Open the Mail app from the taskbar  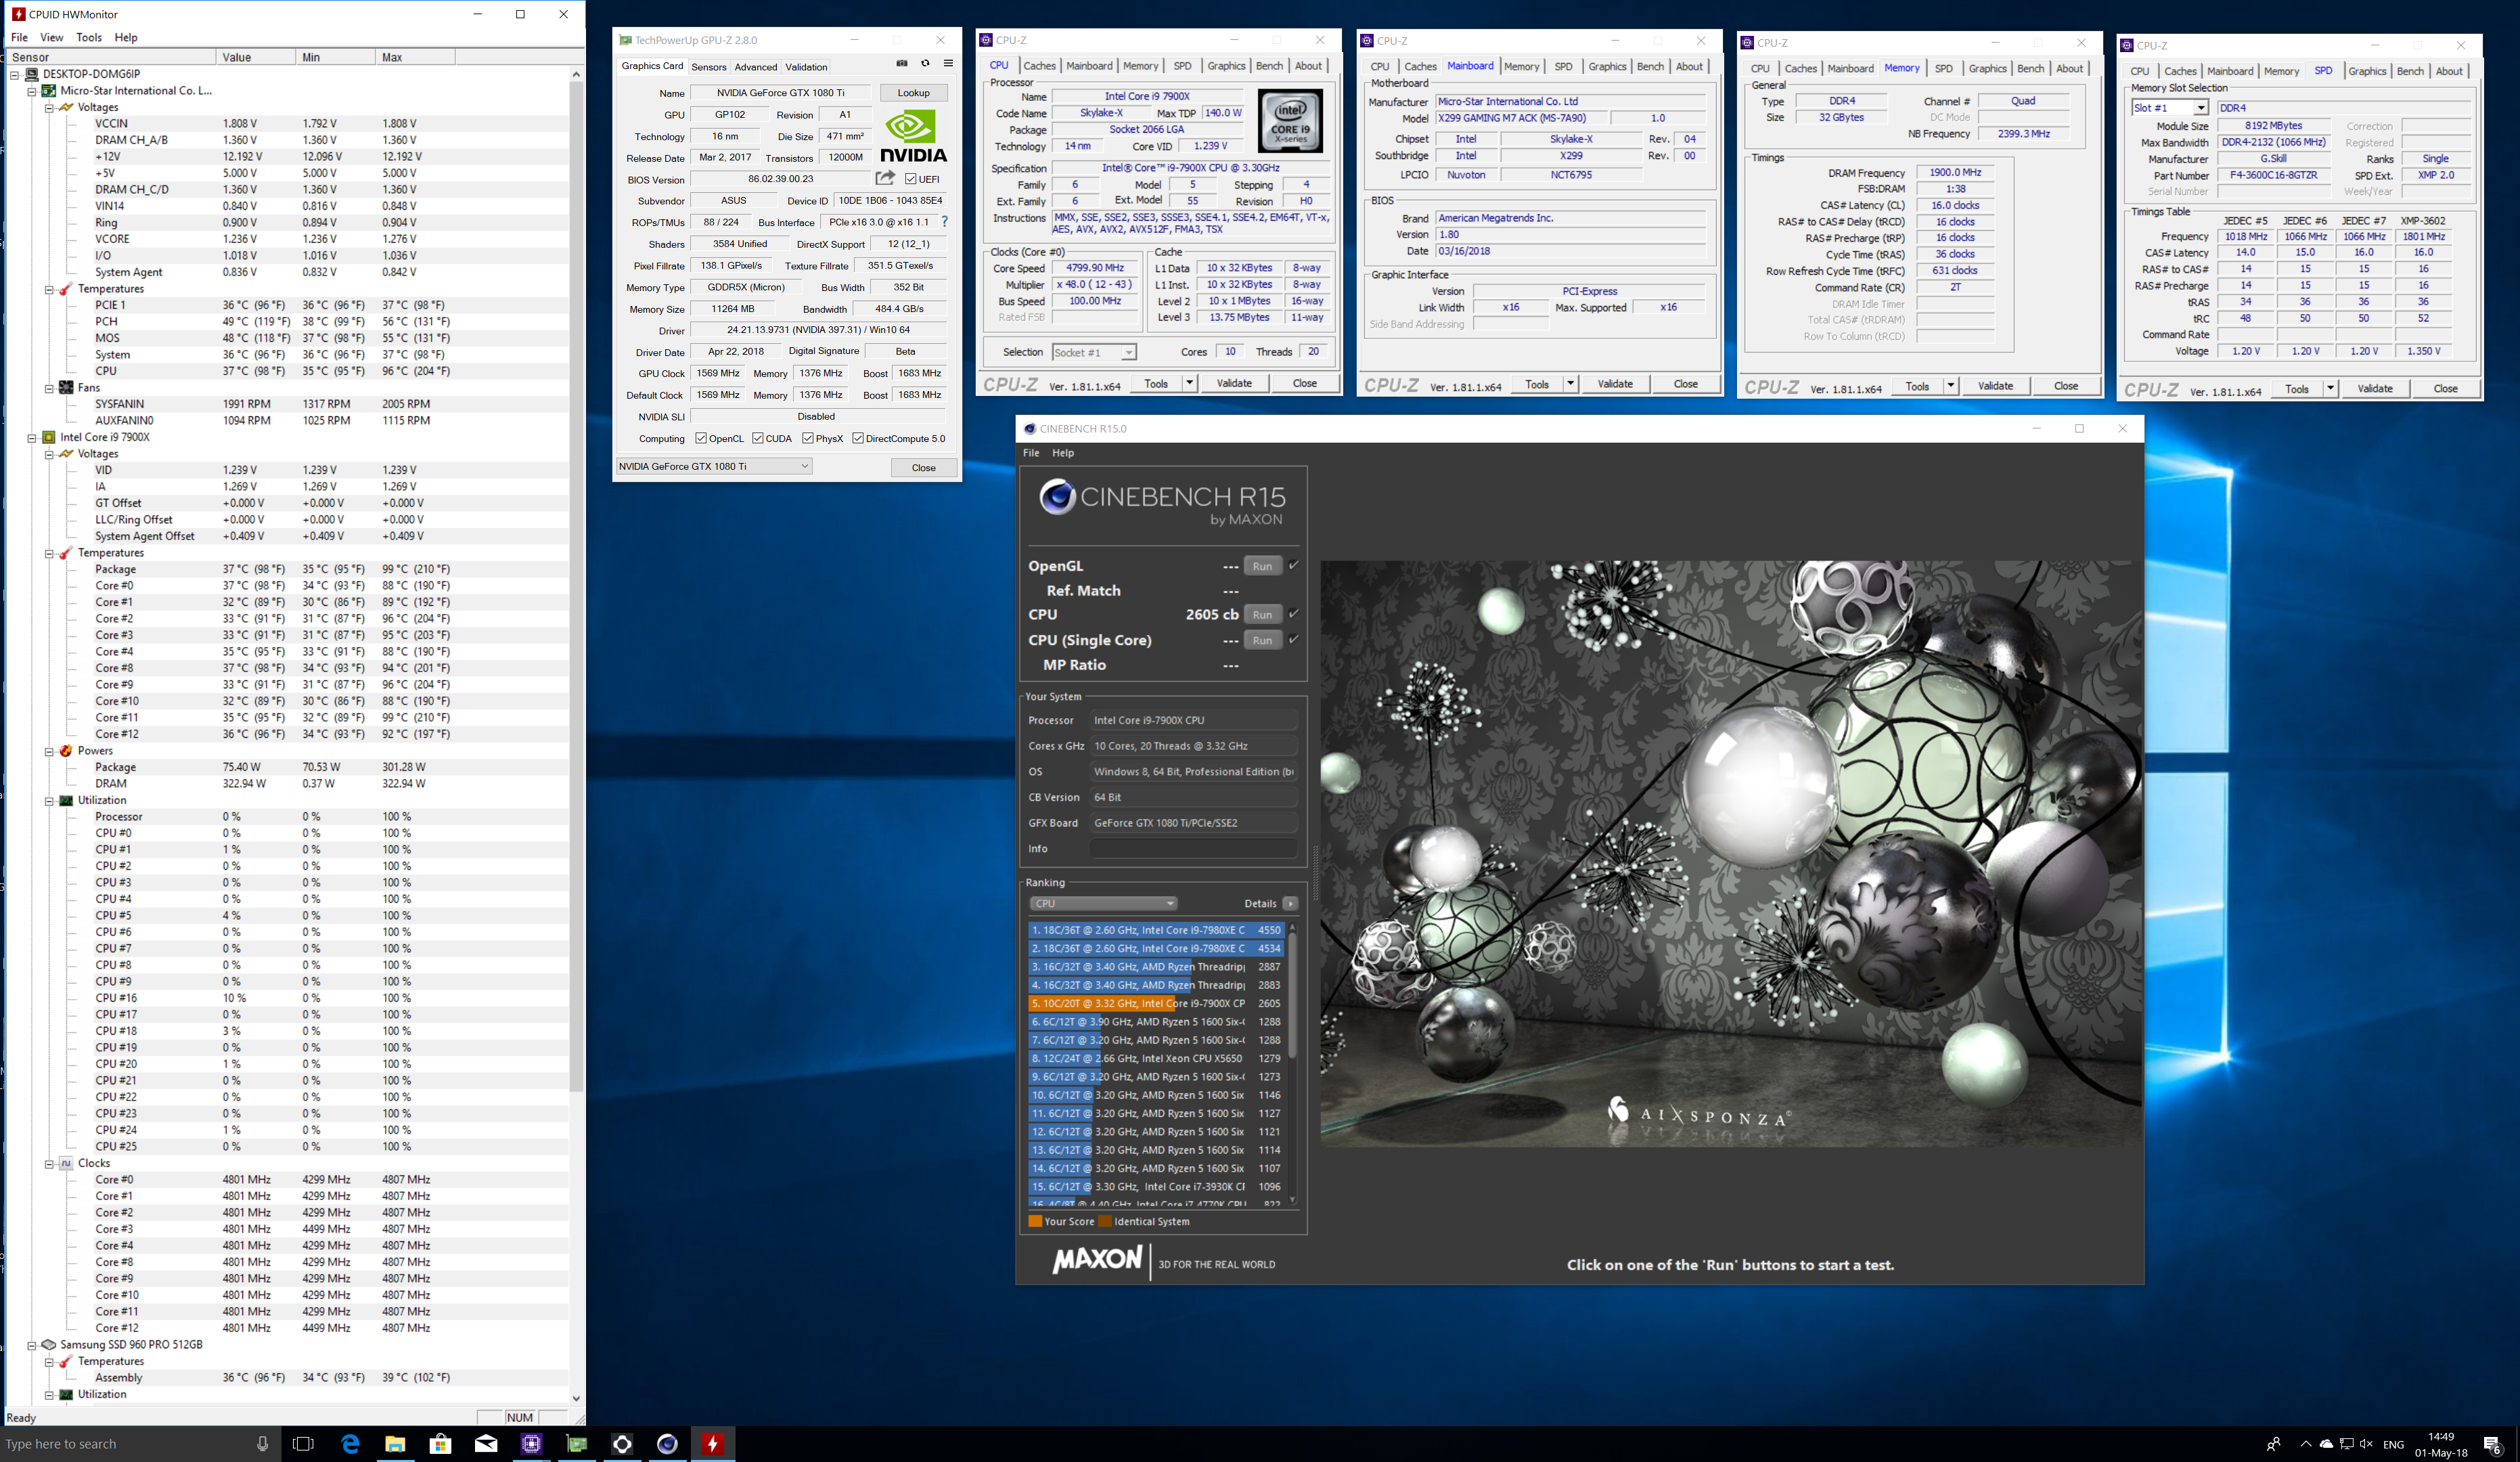[x=486, y=1443]
